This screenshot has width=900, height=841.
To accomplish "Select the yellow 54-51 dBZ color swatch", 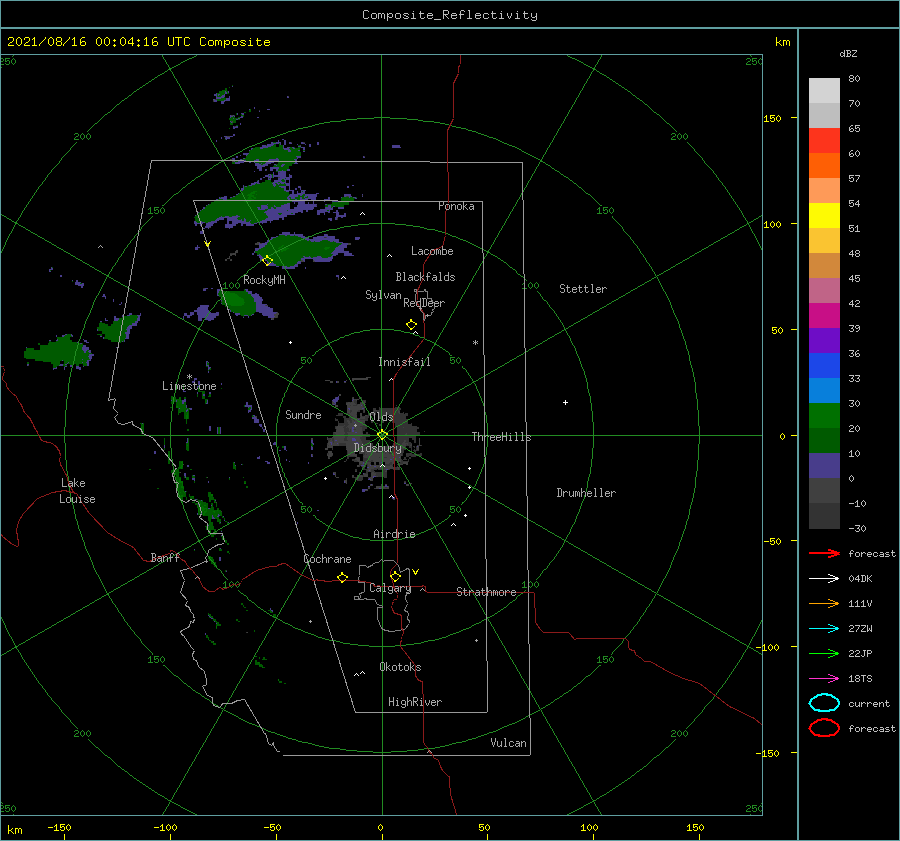I will click(824, 216).
